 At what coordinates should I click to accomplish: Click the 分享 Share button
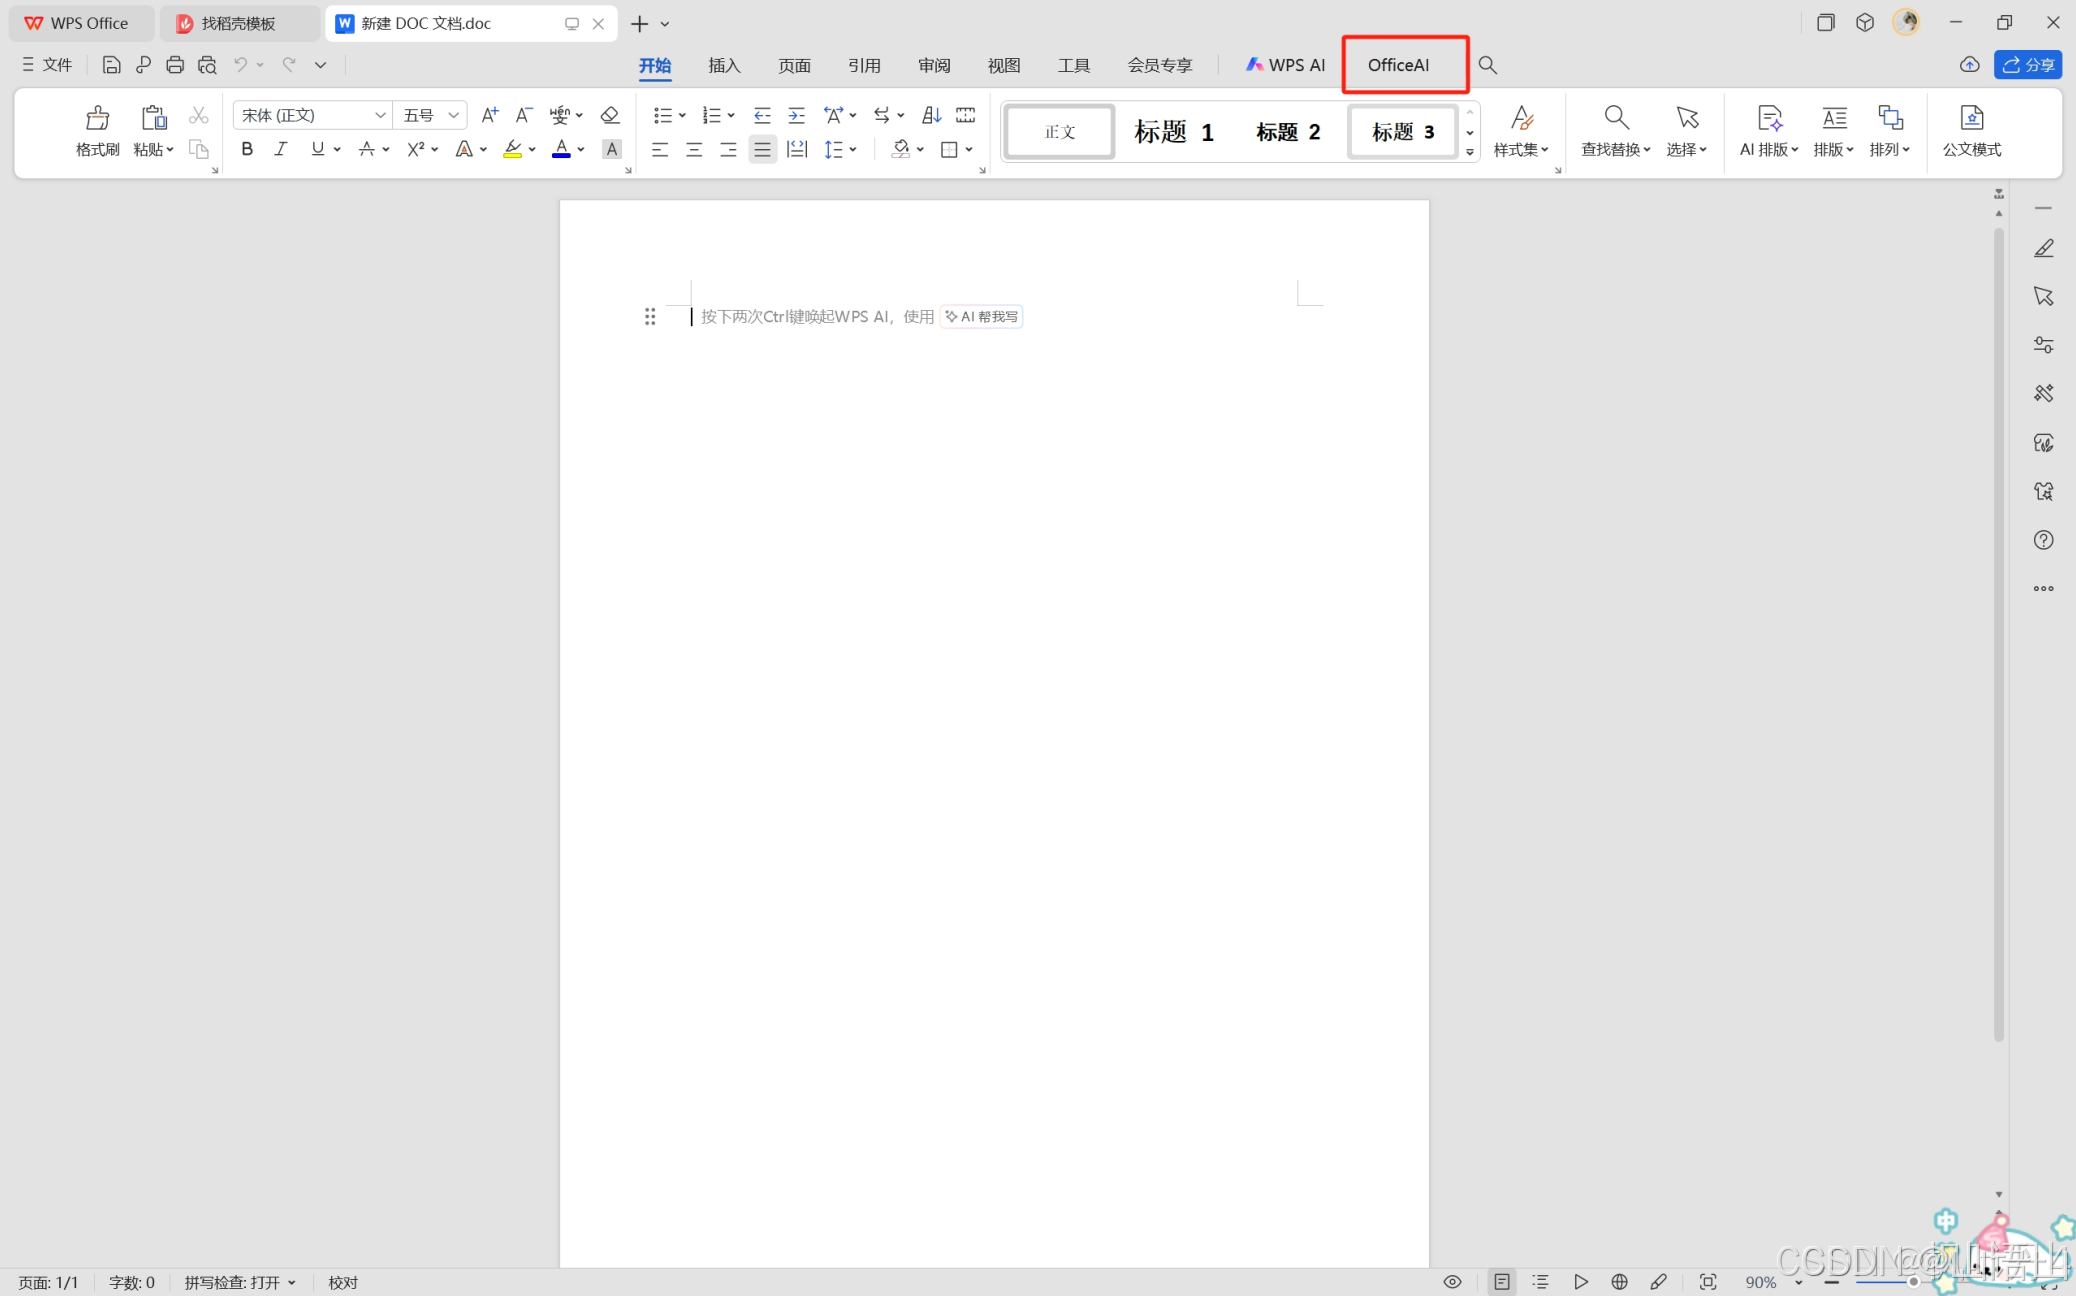[2028, 65]
